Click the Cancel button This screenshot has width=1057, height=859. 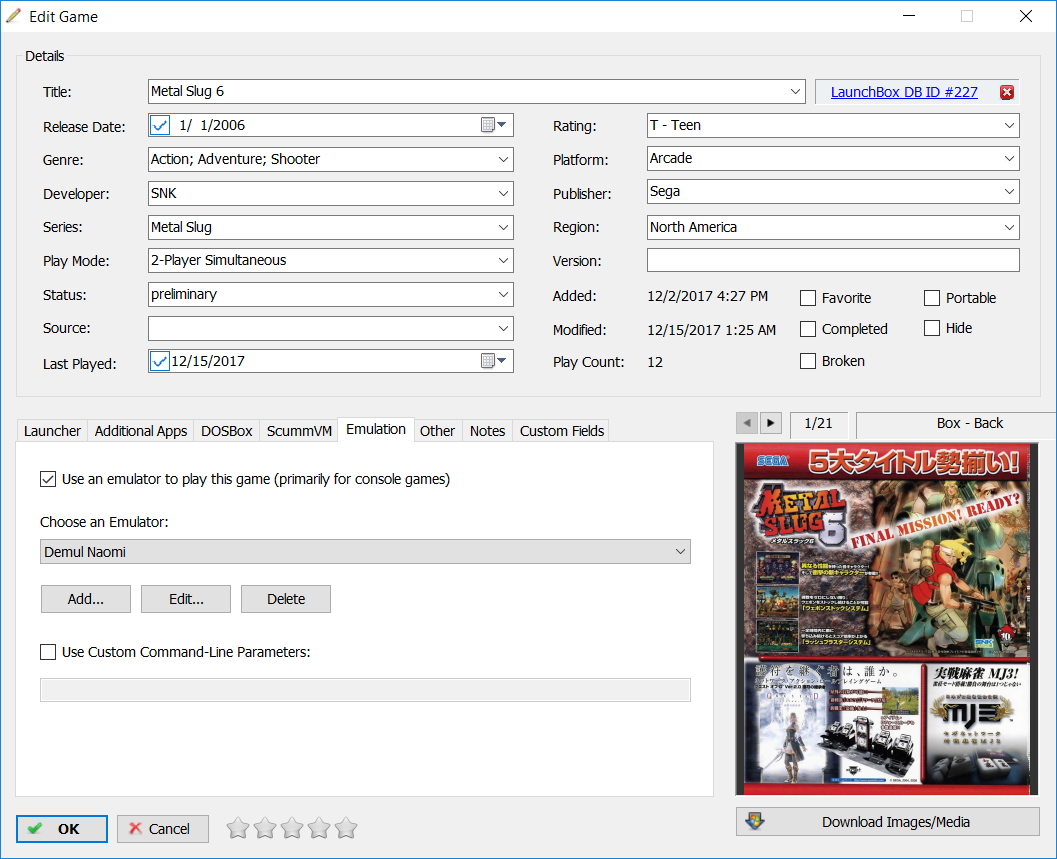[x=162, y=829]
